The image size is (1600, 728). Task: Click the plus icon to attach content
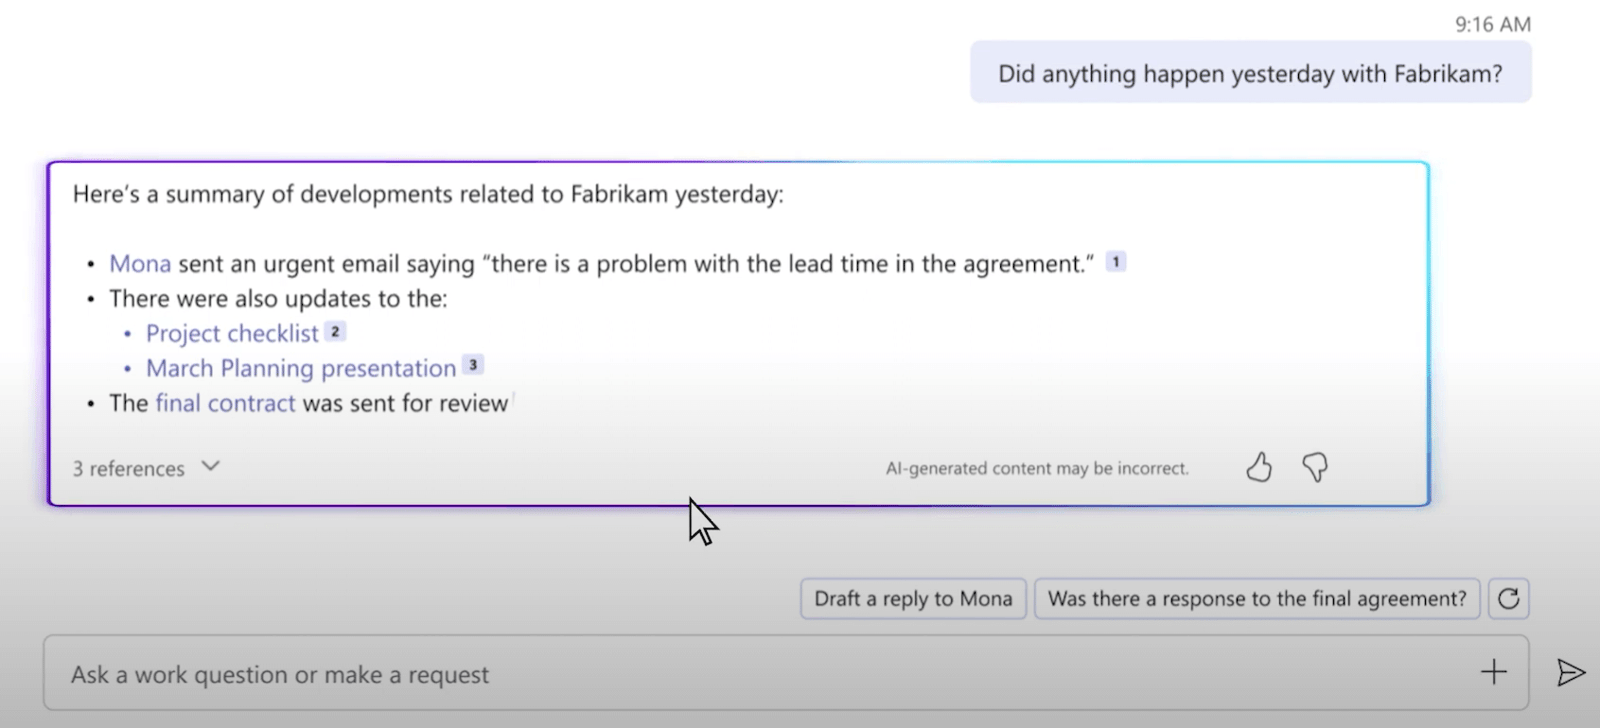pyautogui.click(x=1494, y=672)
